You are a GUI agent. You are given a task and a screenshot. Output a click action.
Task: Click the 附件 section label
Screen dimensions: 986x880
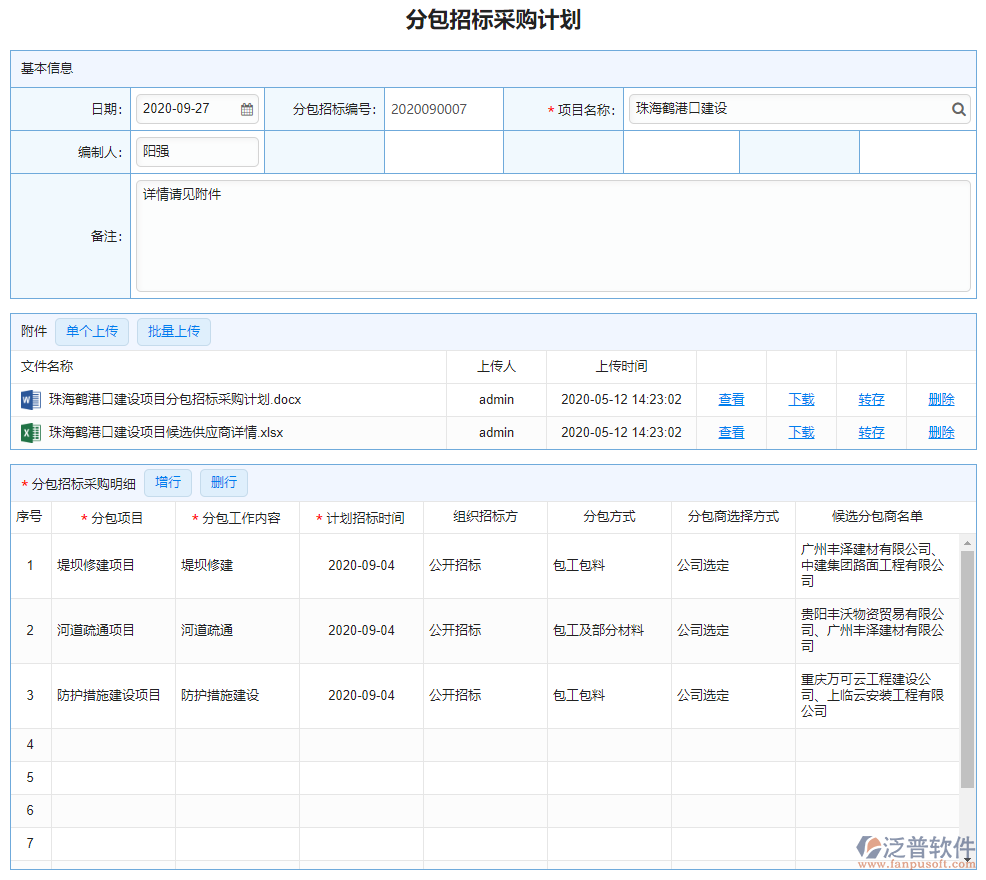pos(33,331)
